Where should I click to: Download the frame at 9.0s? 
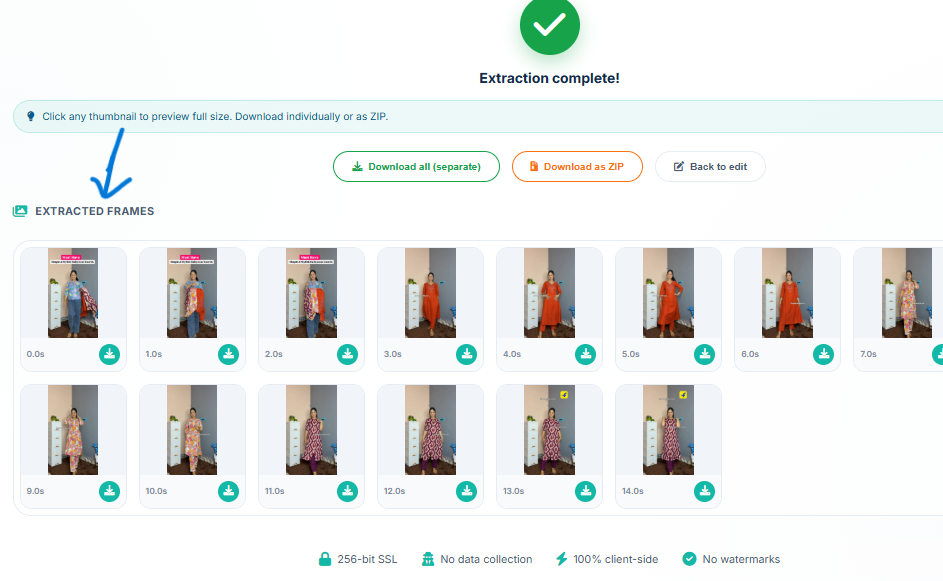coord(109,491)
